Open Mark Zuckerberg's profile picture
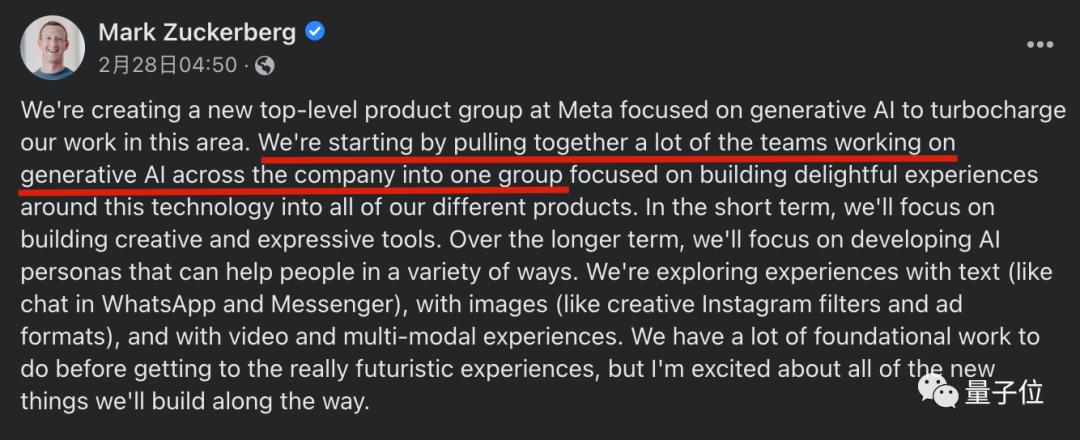 [x=49, y=47]
